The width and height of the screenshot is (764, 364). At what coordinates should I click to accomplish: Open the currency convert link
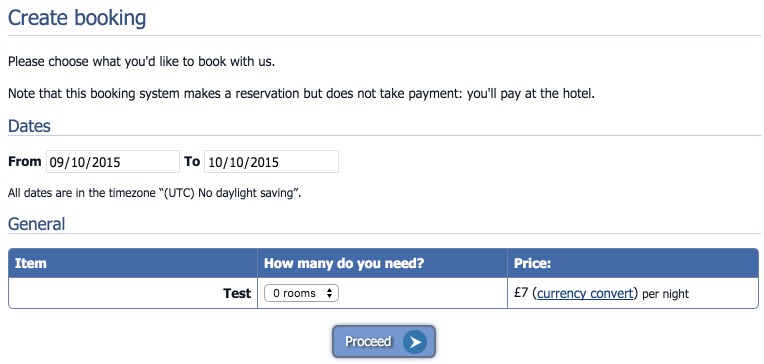585,293
